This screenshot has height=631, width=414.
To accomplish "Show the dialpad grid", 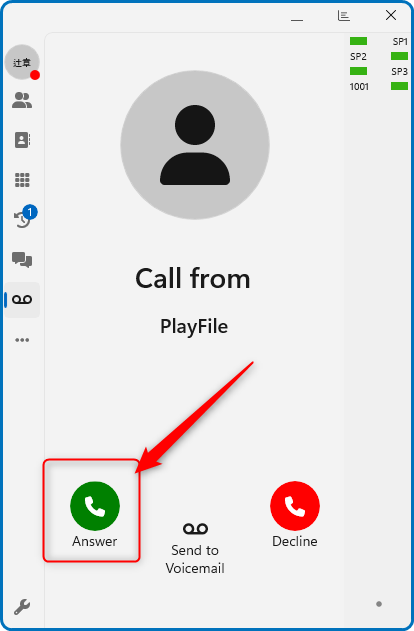I will click(x=22, y=180).
